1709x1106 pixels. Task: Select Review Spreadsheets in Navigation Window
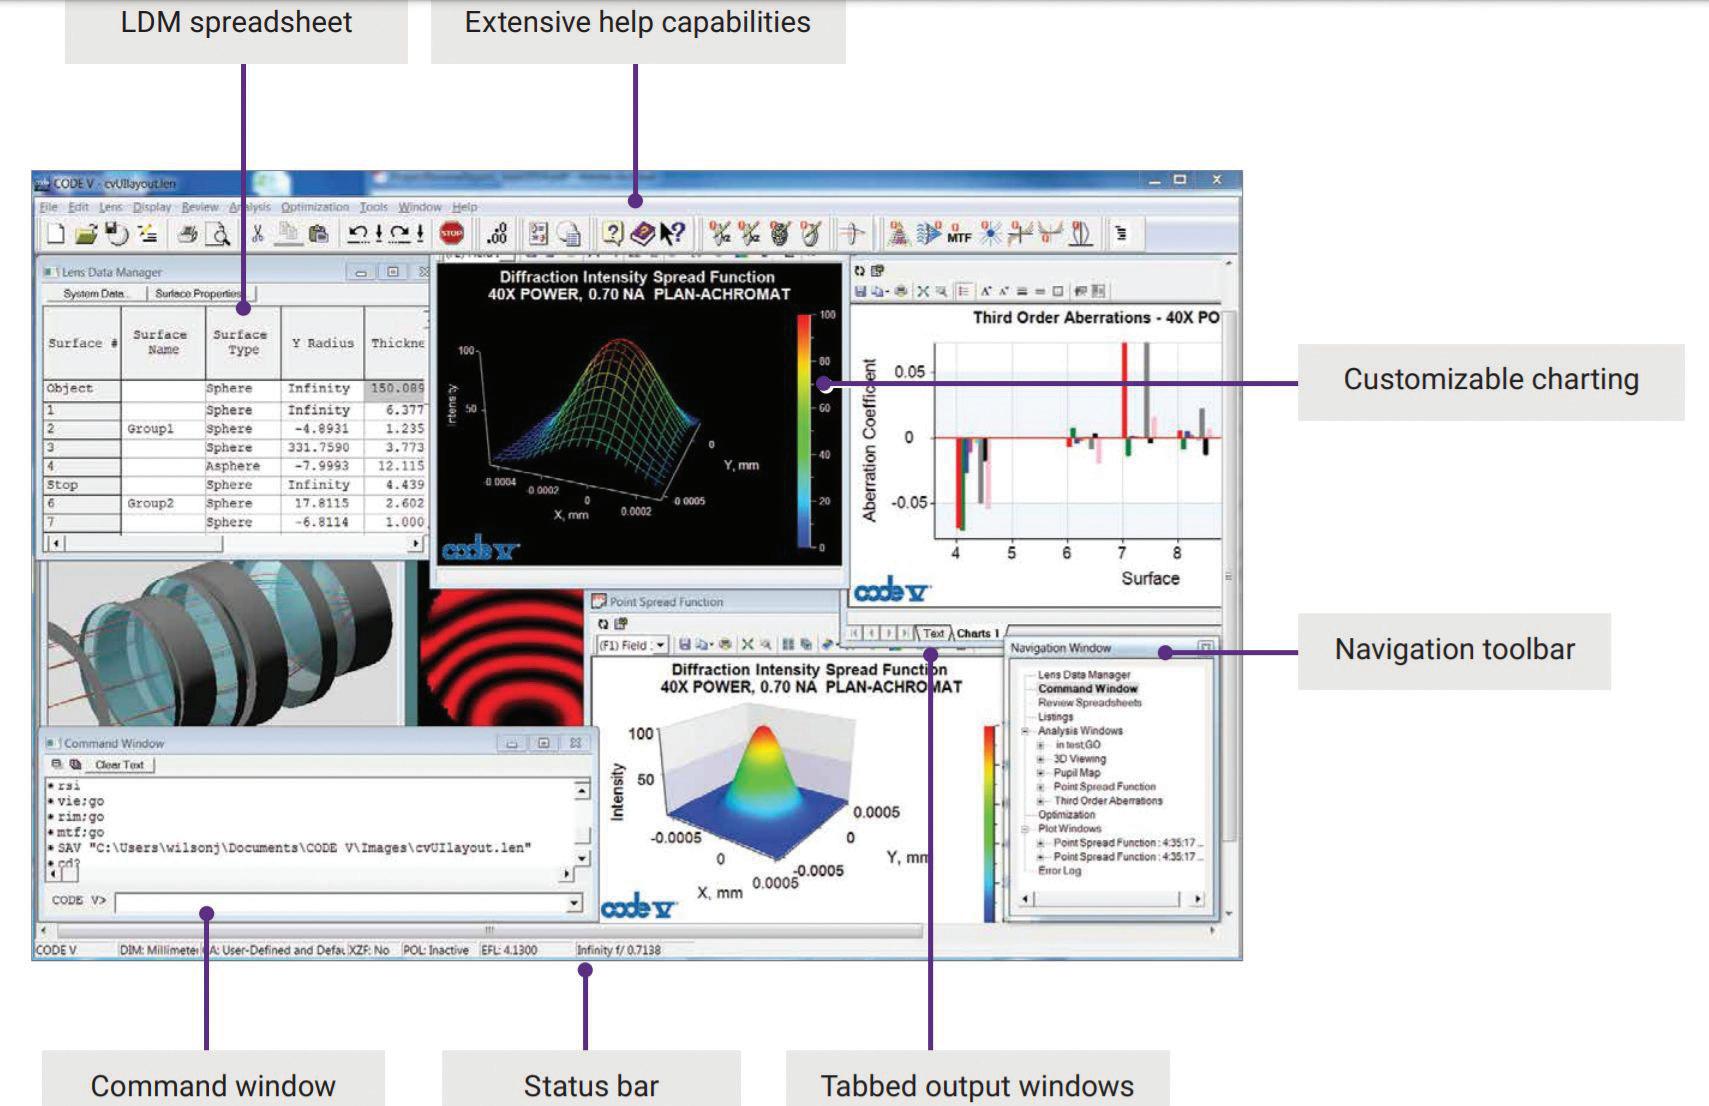coord(1090,703)
